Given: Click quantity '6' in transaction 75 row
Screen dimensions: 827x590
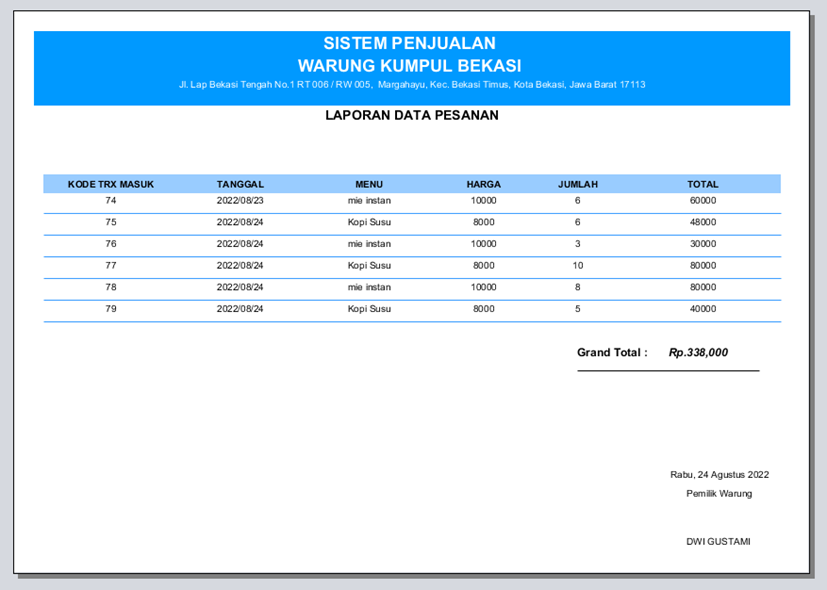Looking at the screenshot, I should pos(578,222).
